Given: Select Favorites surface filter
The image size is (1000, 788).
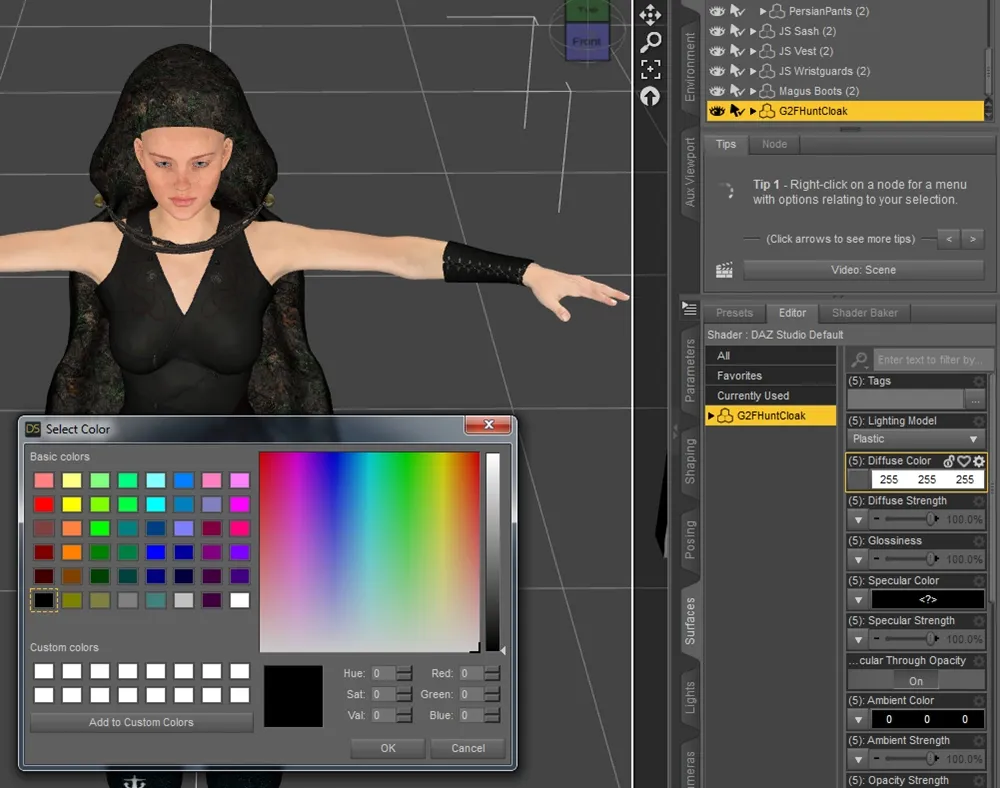Looking at the screenshot, I should [x=770, y=376].
